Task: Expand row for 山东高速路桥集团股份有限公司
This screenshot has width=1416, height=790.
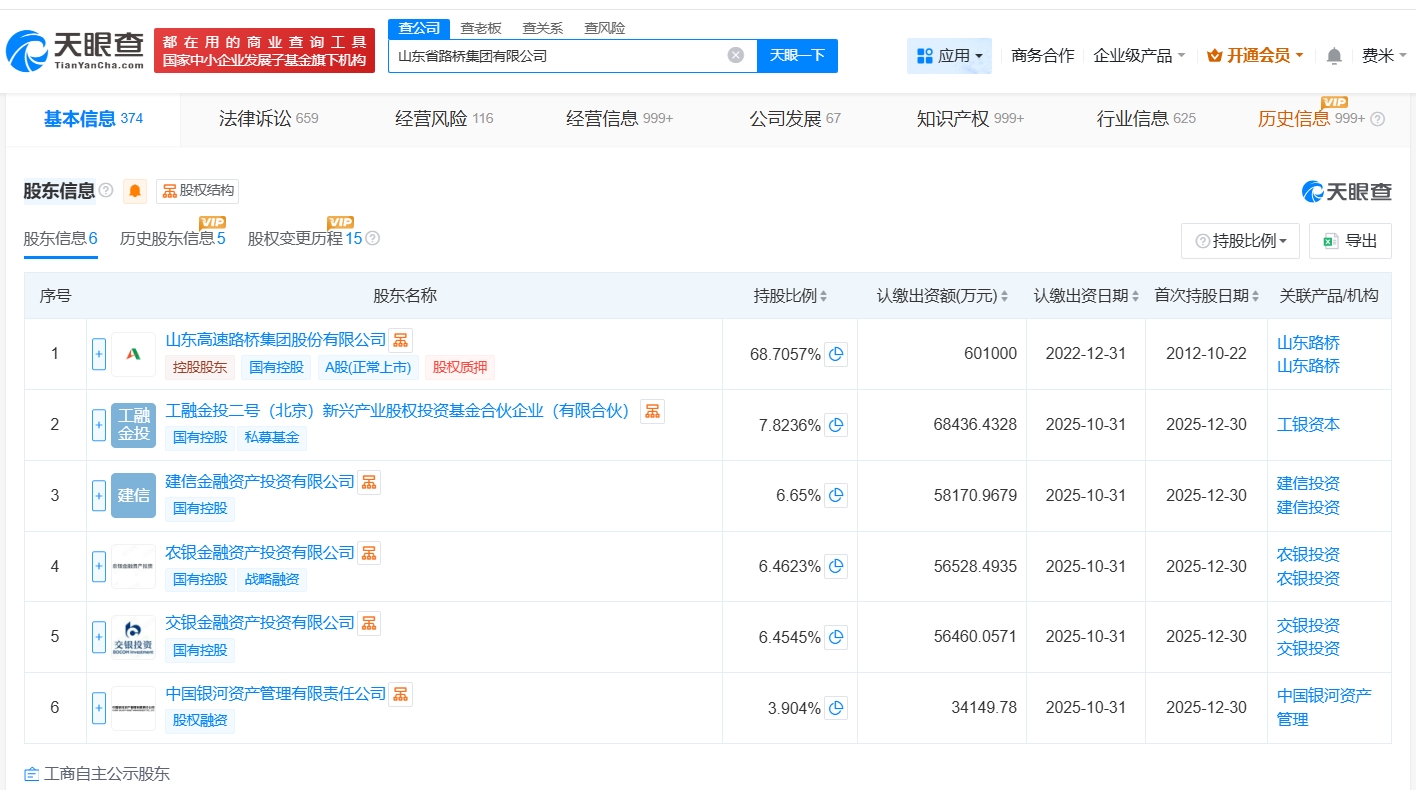Action: click(x=99, y=354)
